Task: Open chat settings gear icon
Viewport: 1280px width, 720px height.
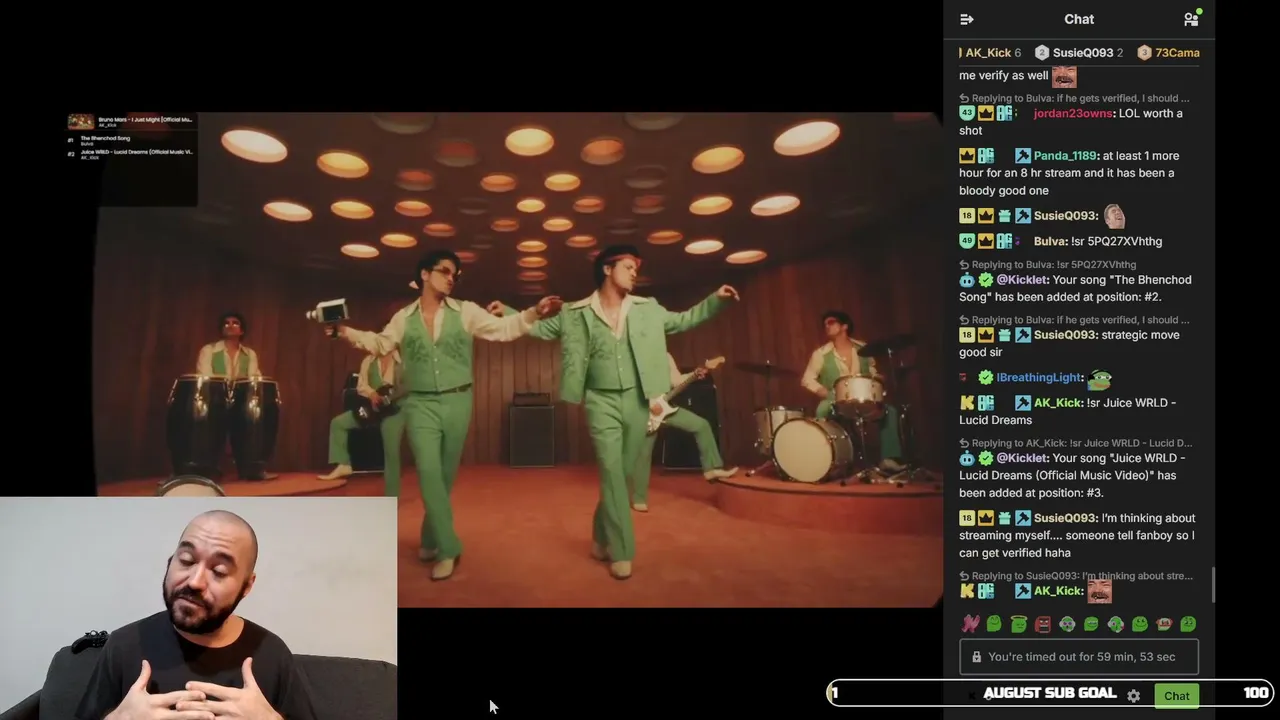Action: (1133, 696)
